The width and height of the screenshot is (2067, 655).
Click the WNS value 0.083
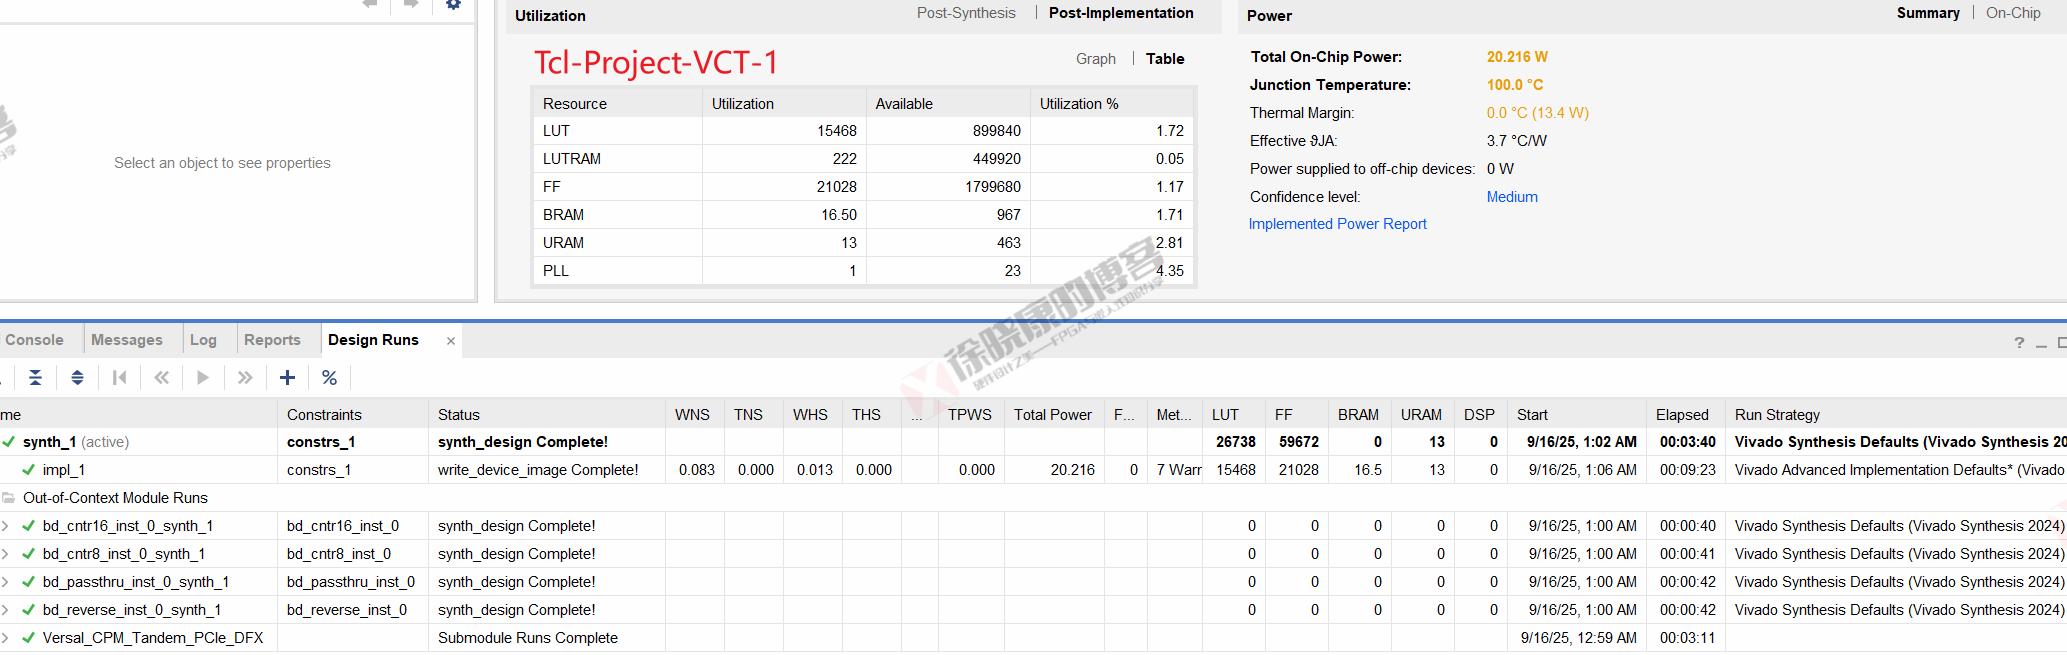[x=697, y=469]
